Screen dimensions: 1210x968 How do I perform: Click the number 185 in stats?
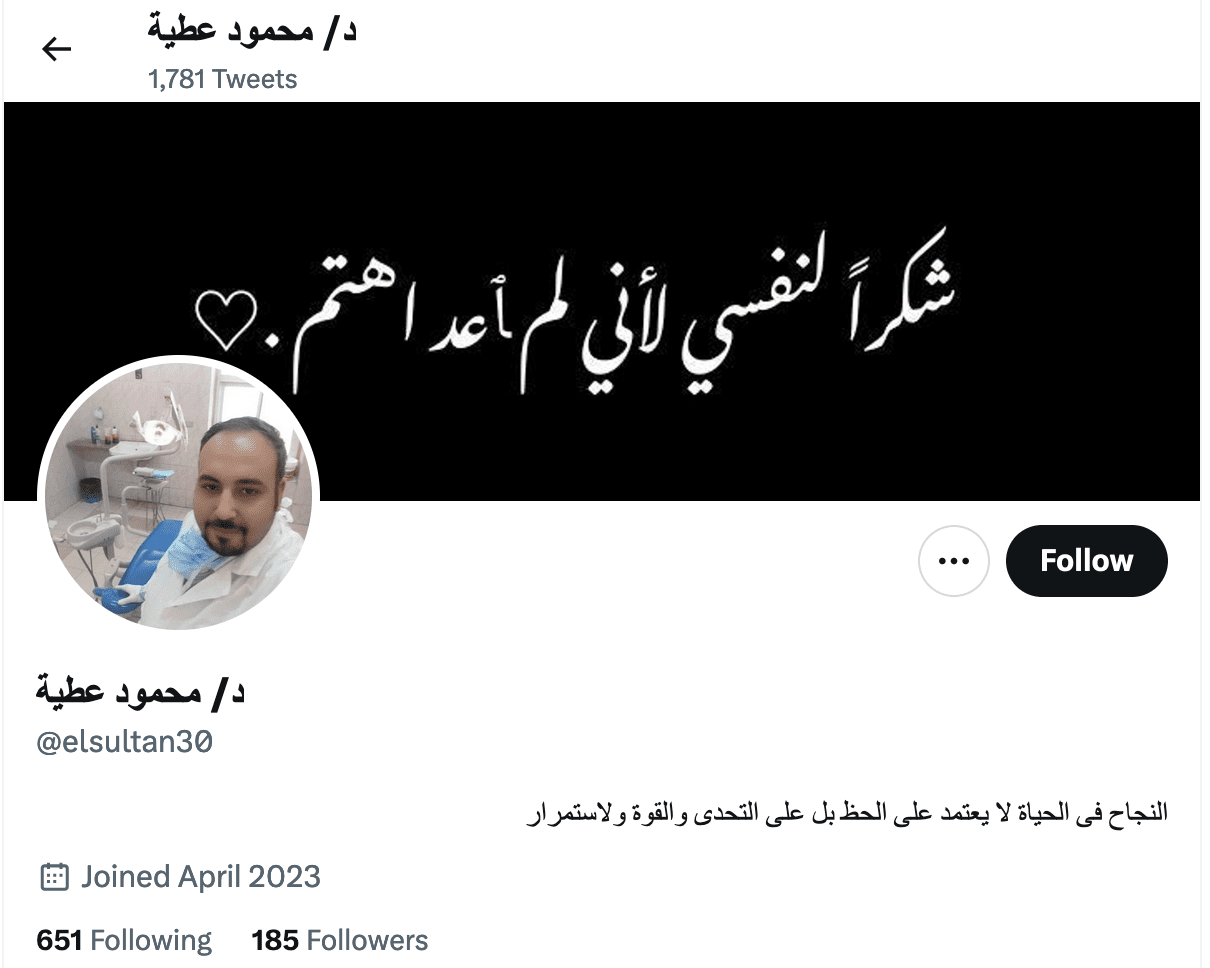[x=275, y=941]
